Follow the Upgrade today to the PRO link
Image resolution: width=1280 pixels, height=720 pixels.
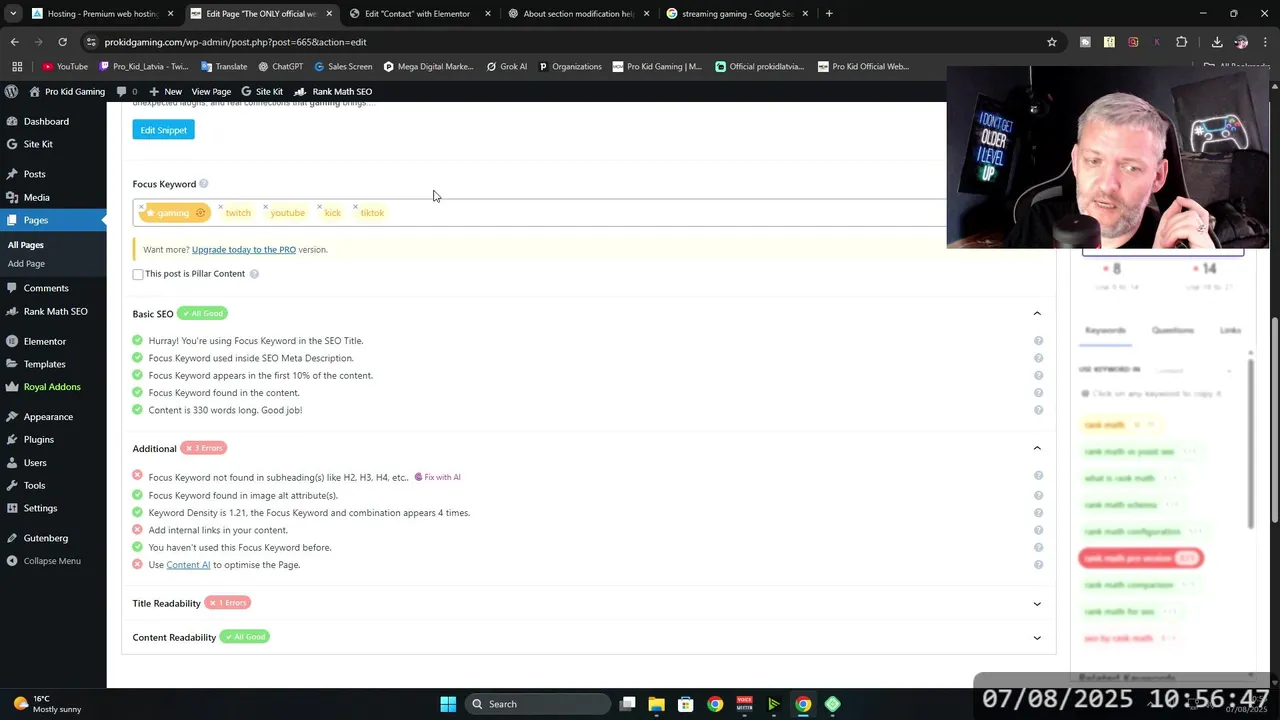pyautogui.click(x=243, y=250)
